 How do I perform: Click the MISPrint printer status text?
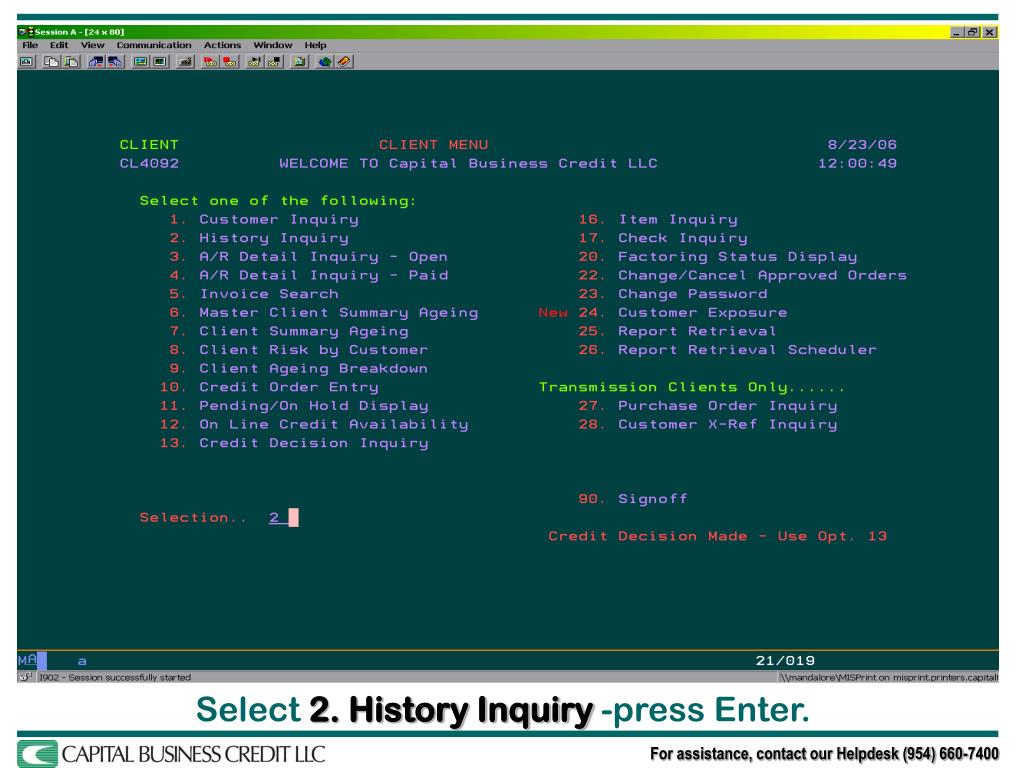(x=889, y=677)
